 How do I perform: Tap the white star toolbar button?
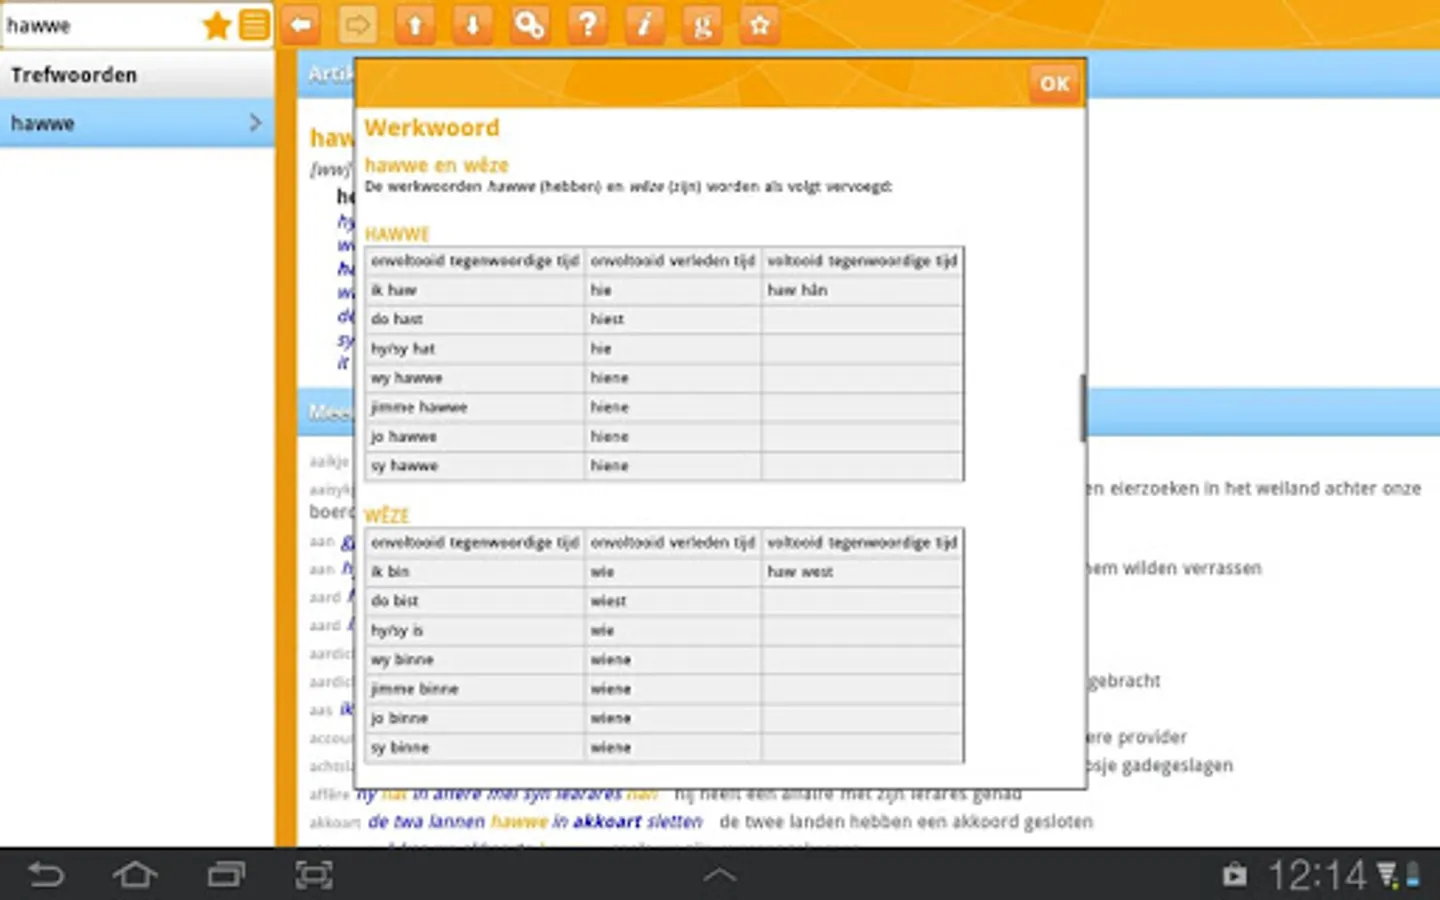(x=759, y=25)
